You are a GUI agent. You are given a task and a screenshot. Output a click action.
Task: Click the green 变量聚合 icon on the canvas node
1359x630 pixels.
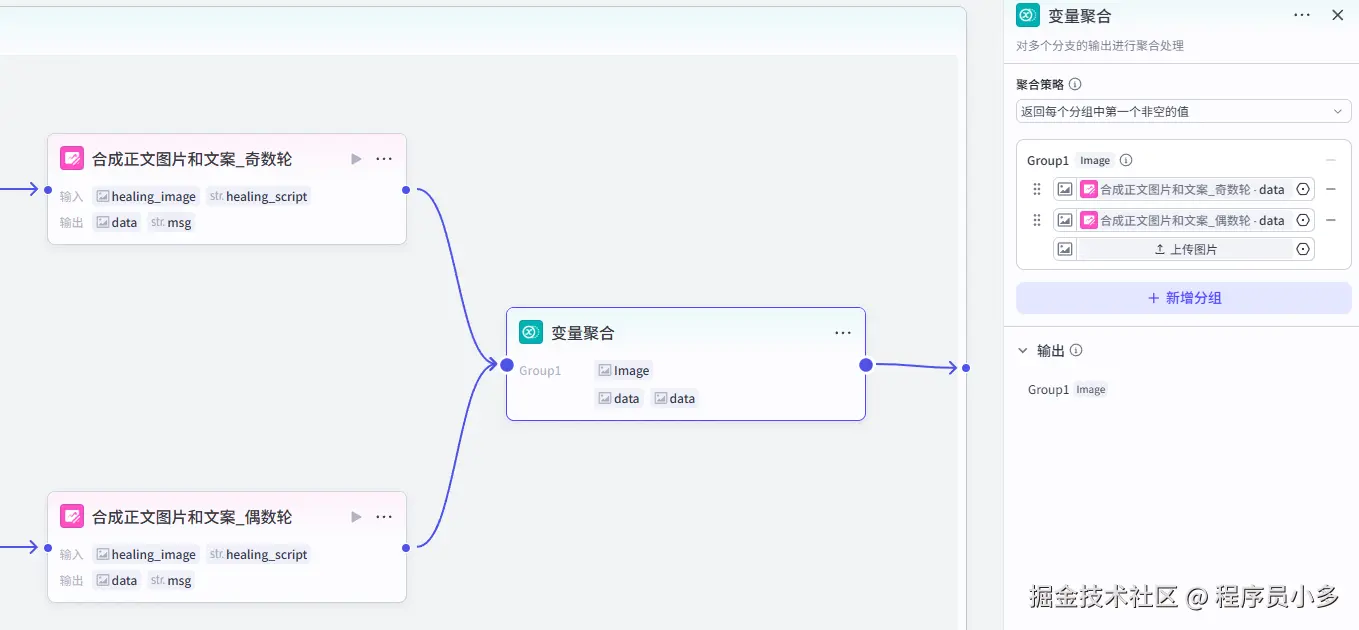pos(530,331)
